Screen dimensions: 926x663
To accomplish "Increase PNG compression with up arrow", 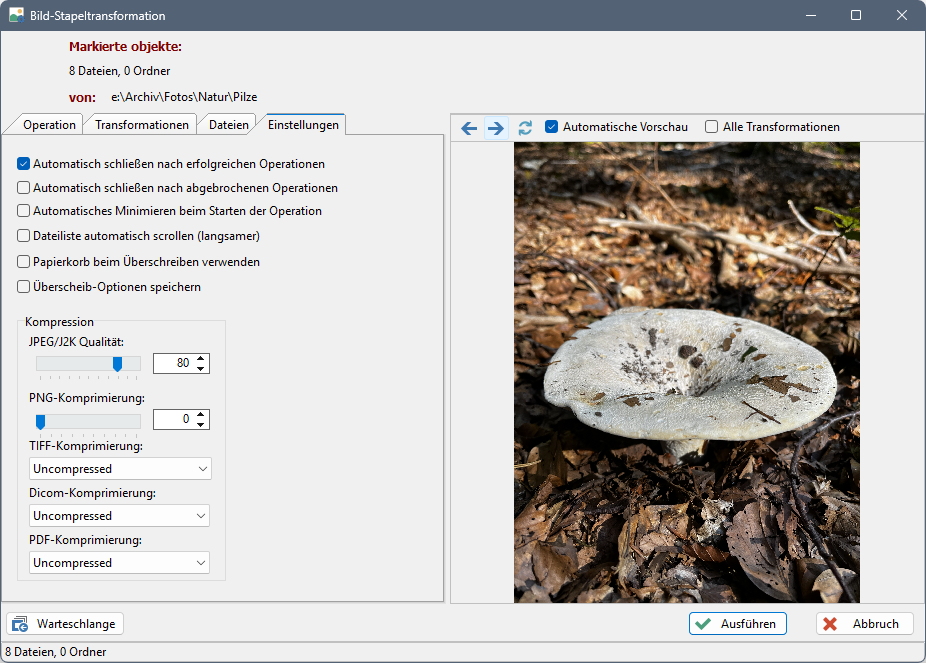I will click(201, 414).
